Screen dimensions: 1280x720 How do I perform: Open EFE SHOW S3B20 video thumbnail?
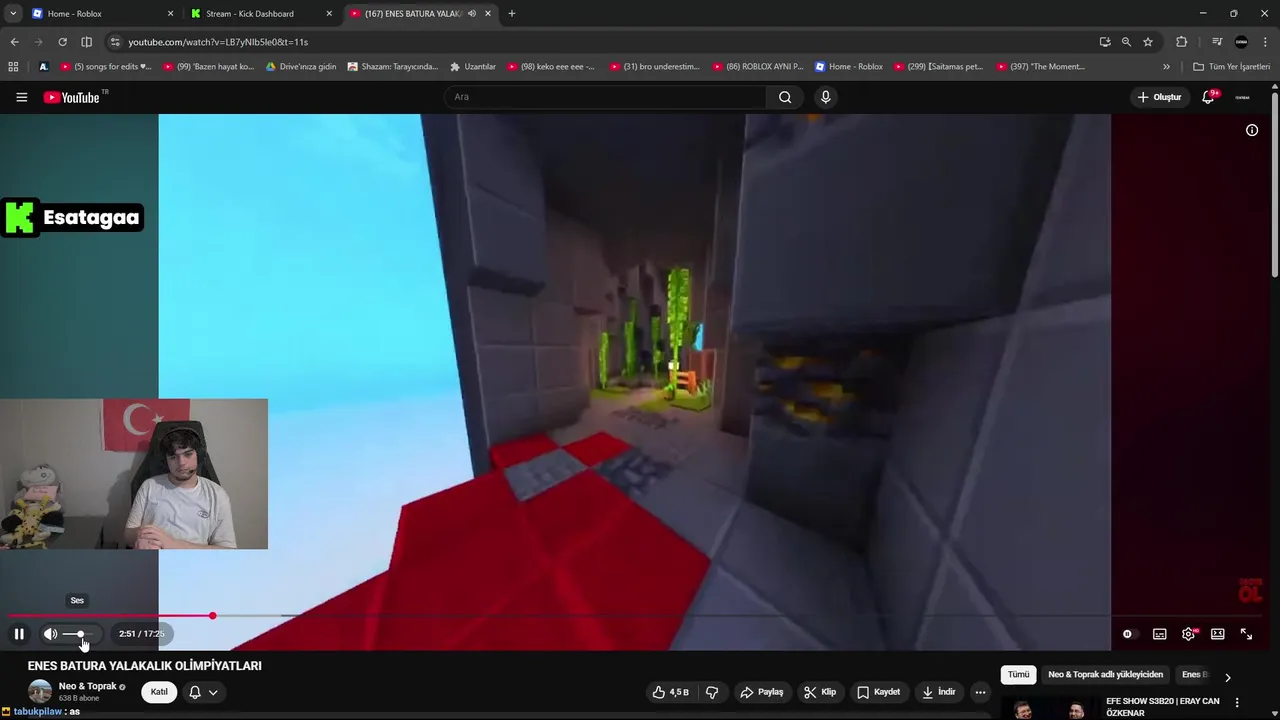[x=1050, y=707]
